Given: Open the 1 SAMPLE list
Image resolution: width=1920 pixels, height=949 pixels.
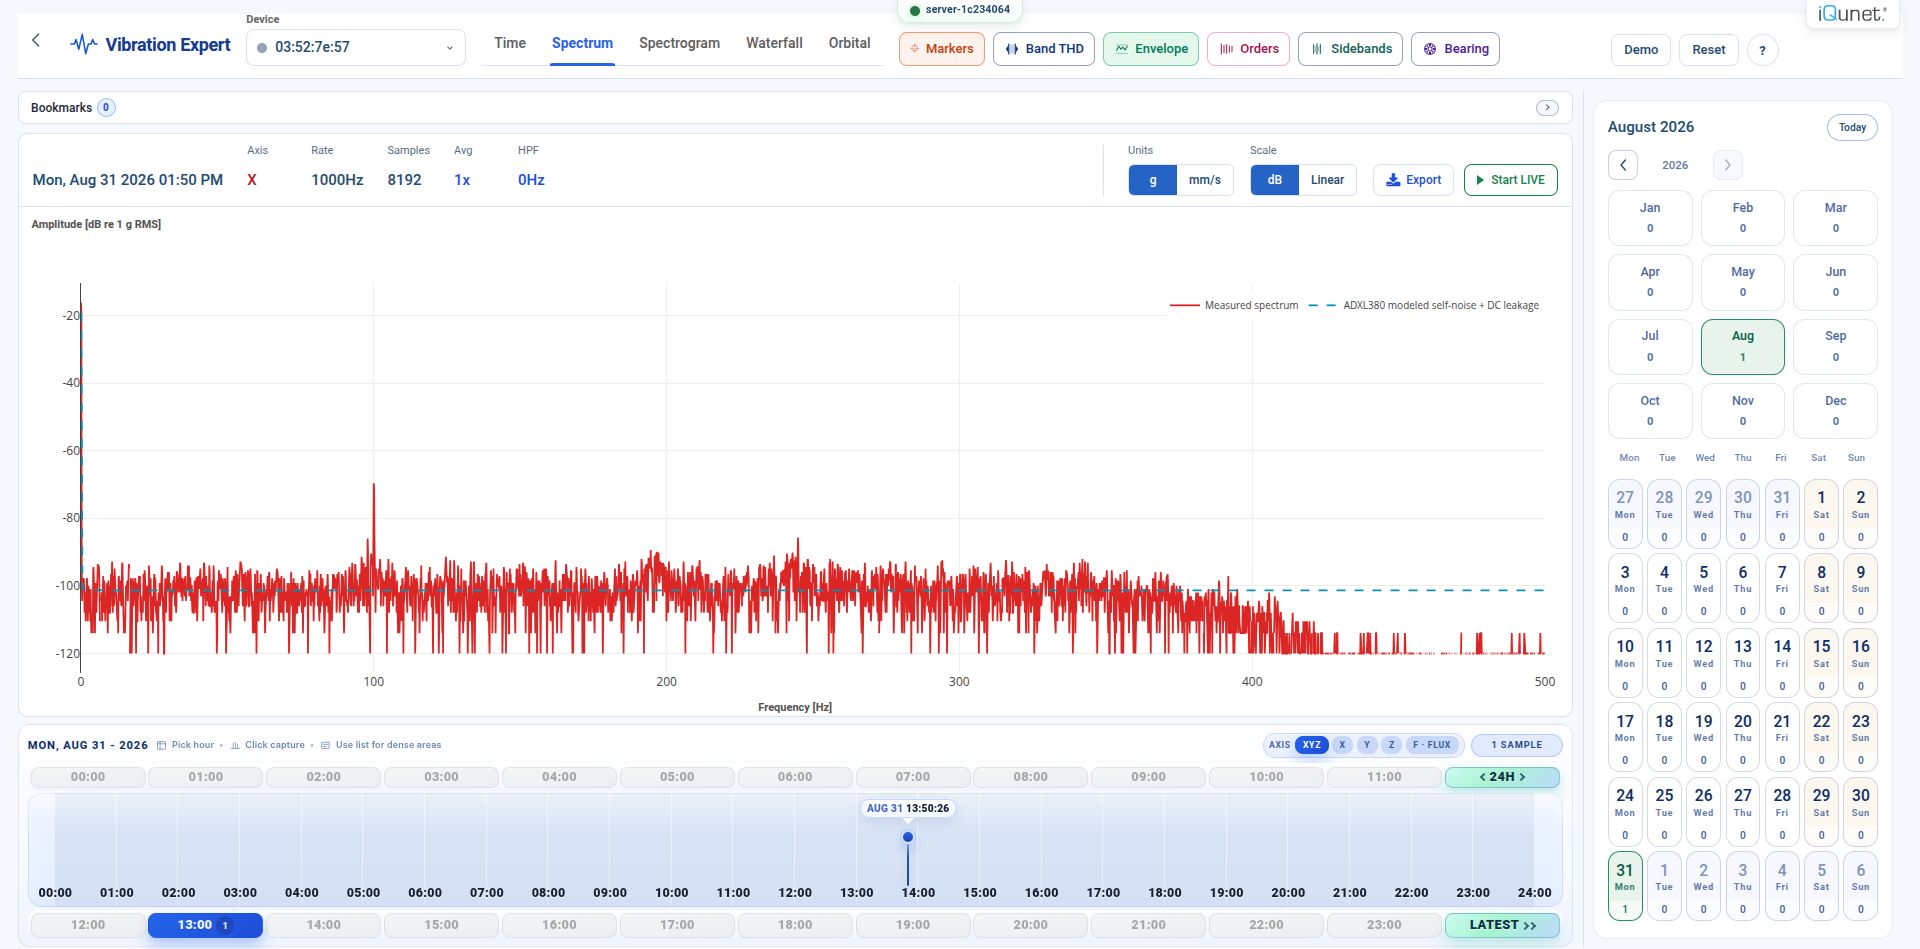Looking at the screenshot, I should coord(1516,745).
